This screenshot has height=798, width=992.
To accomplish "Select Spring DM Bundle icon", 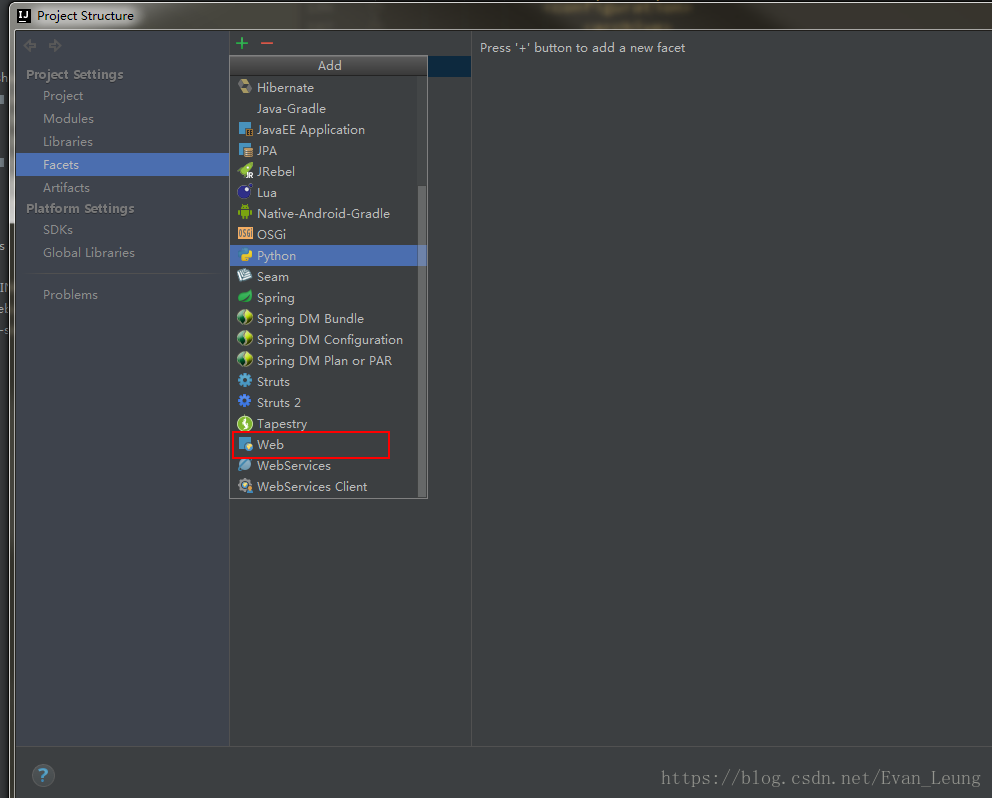I will tap(245, 318).
